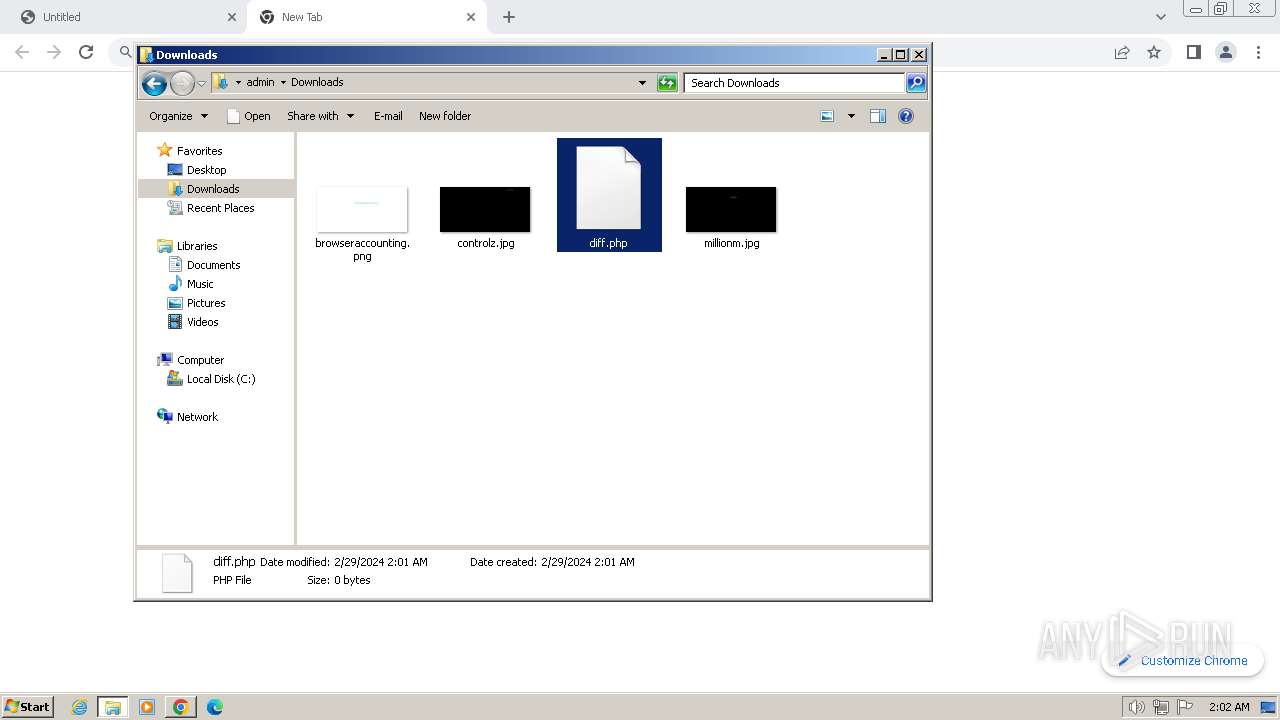This screenshot has width=1280, height=720.
Task: Click the Downloads breadcrumb arrow after admin
Action: [x=283, y=82]
